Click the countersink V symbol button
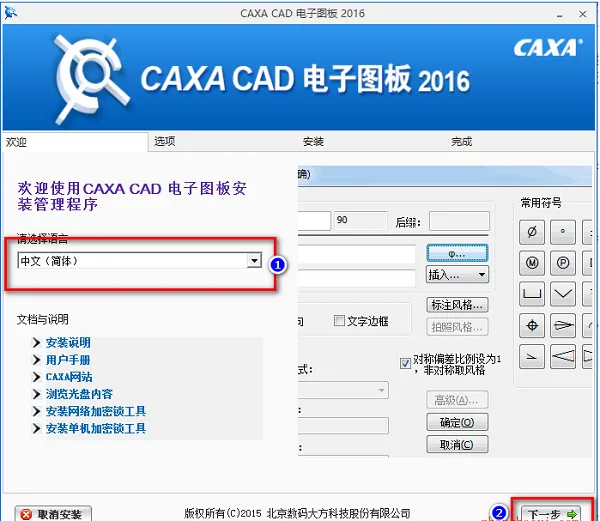Screen dimensions: 600x521 (562, 294)
